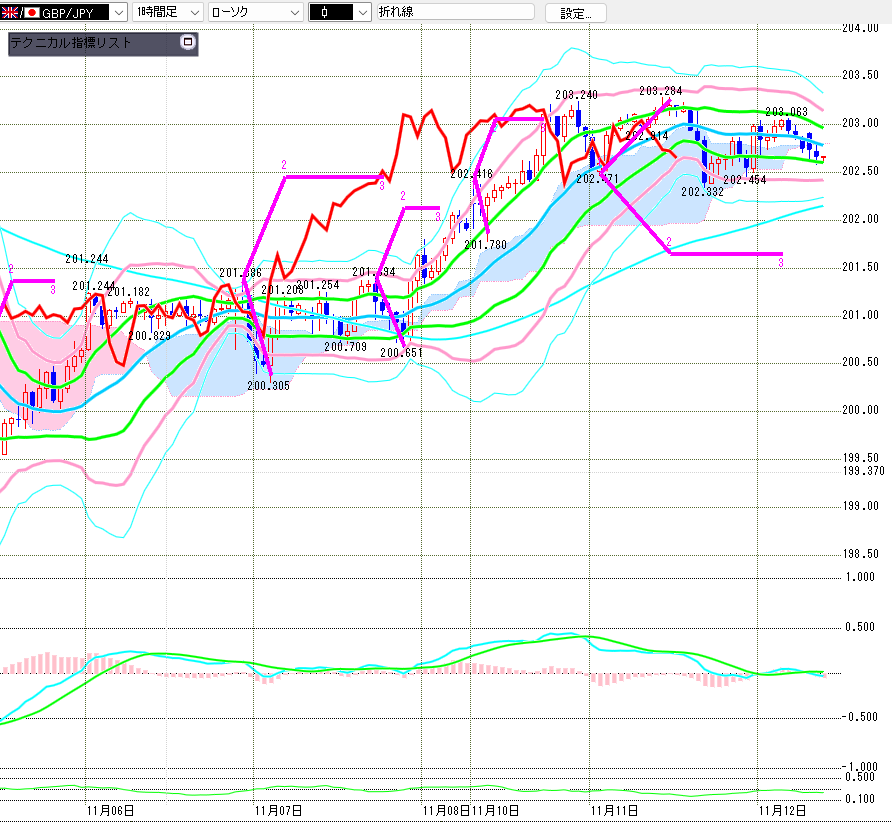Click the 202.332 swing low label

pyautogui.click(x=702, y=191)
